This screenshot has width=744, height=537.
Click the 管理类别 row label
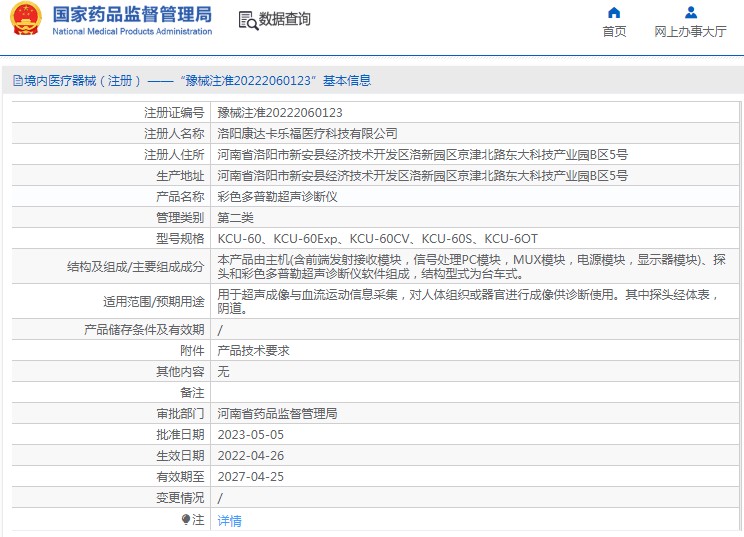[180, 218]
